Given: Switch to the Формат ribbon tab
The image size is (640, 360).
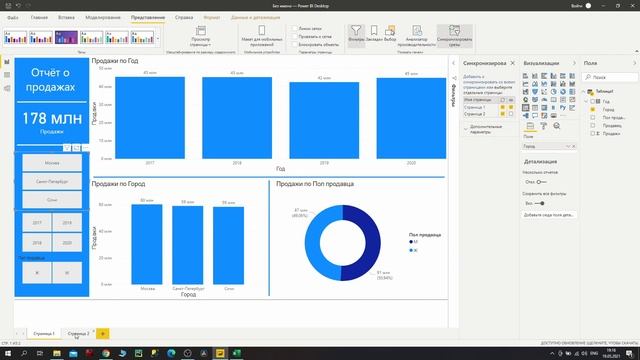Looking at the screenshot, I should (211, 18).
